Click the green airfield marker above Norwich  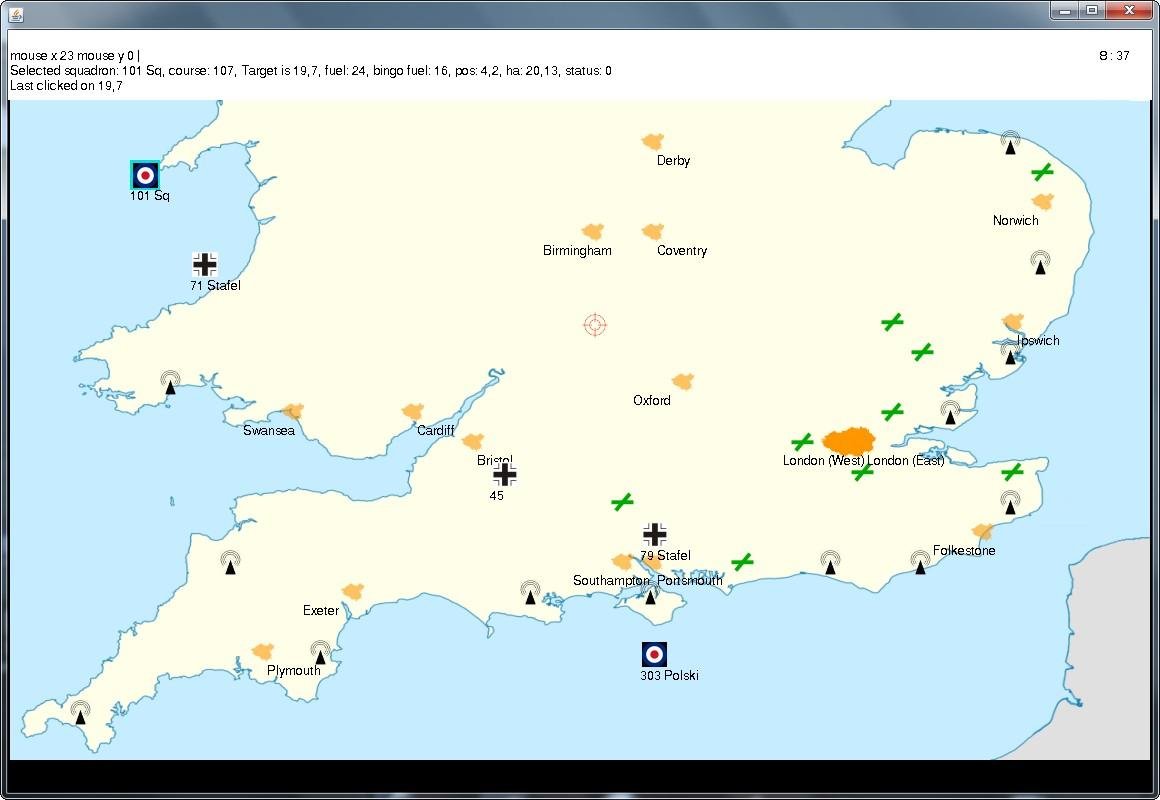(1042, 172)
